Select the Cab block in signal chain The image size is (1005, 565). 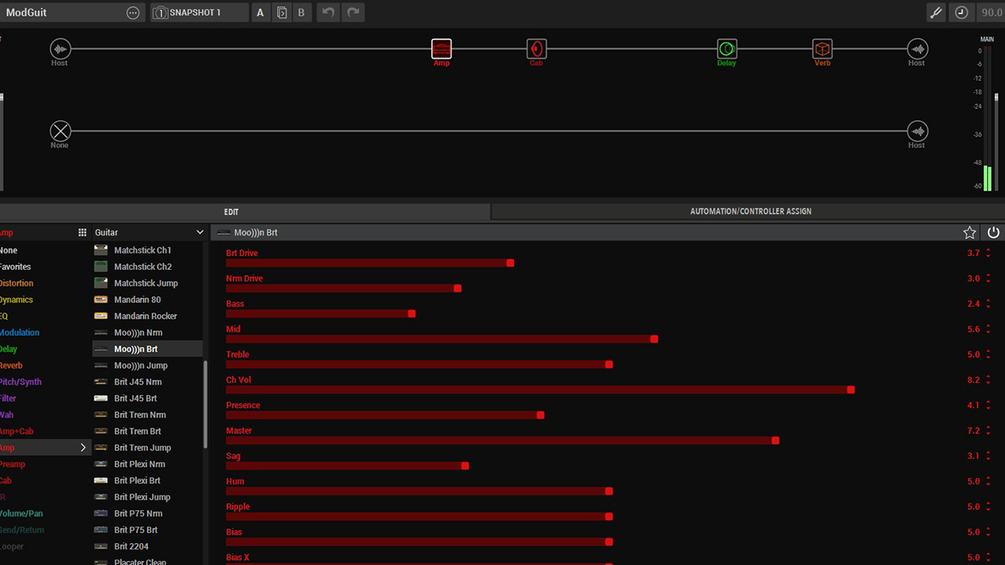(536, 49)
